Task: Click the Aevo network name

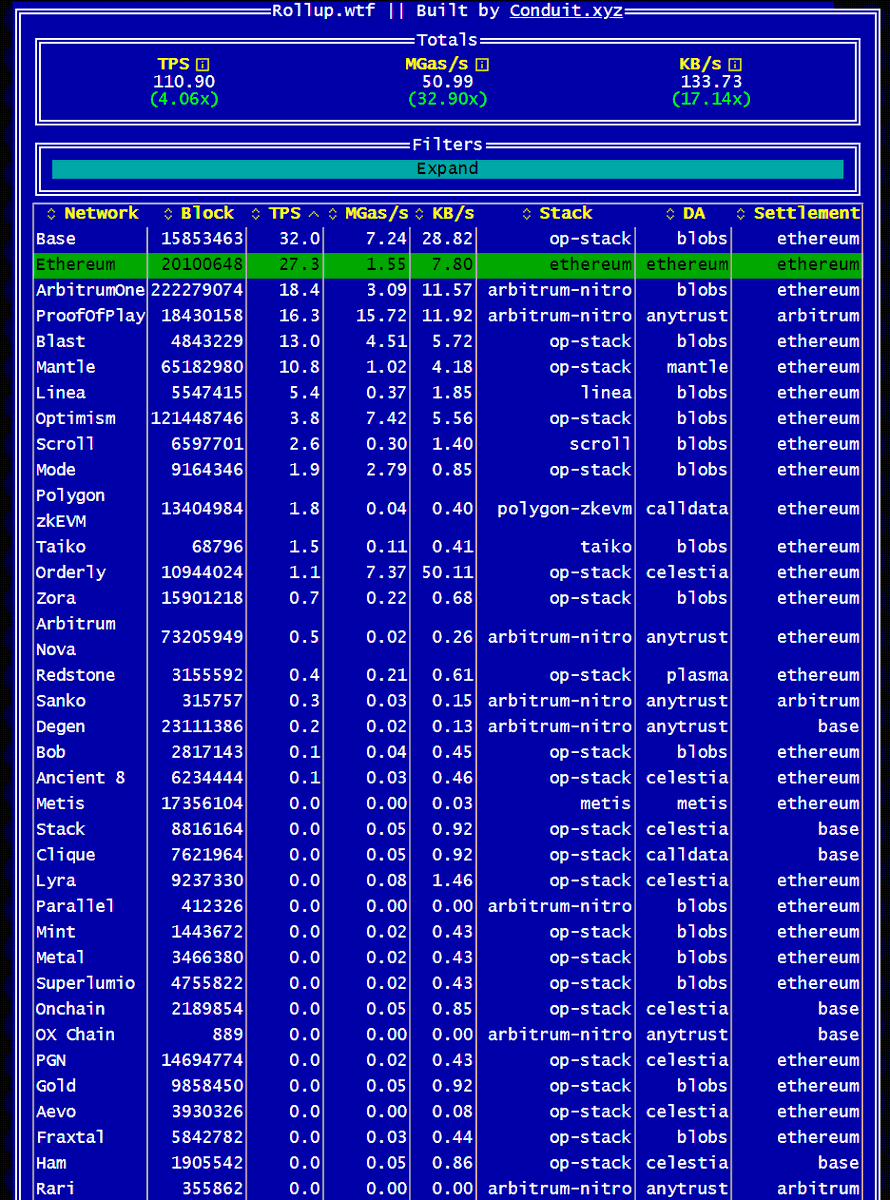Action: click(x=55, y=1112)
